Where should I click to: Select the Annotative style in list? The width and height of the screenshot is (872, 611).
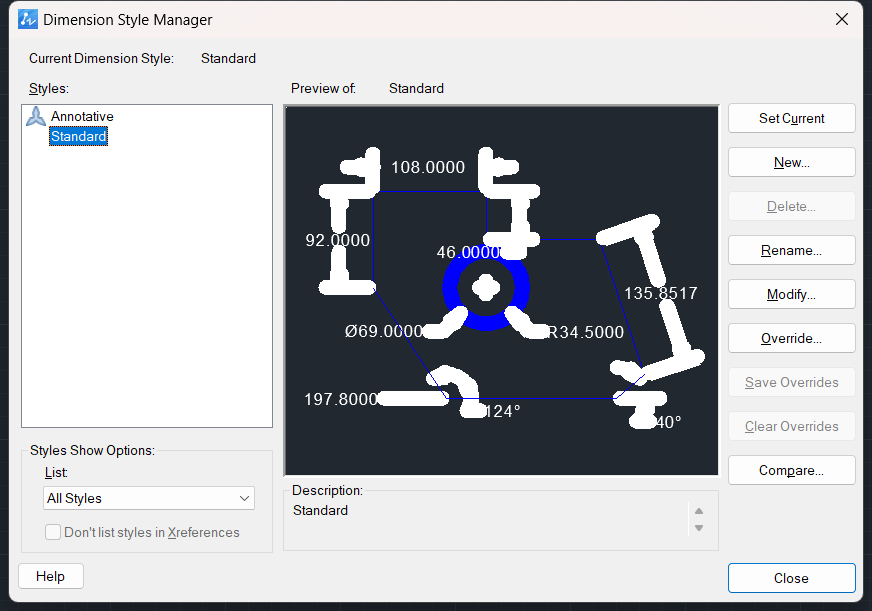pyautogui.click(x=82, y=116)
